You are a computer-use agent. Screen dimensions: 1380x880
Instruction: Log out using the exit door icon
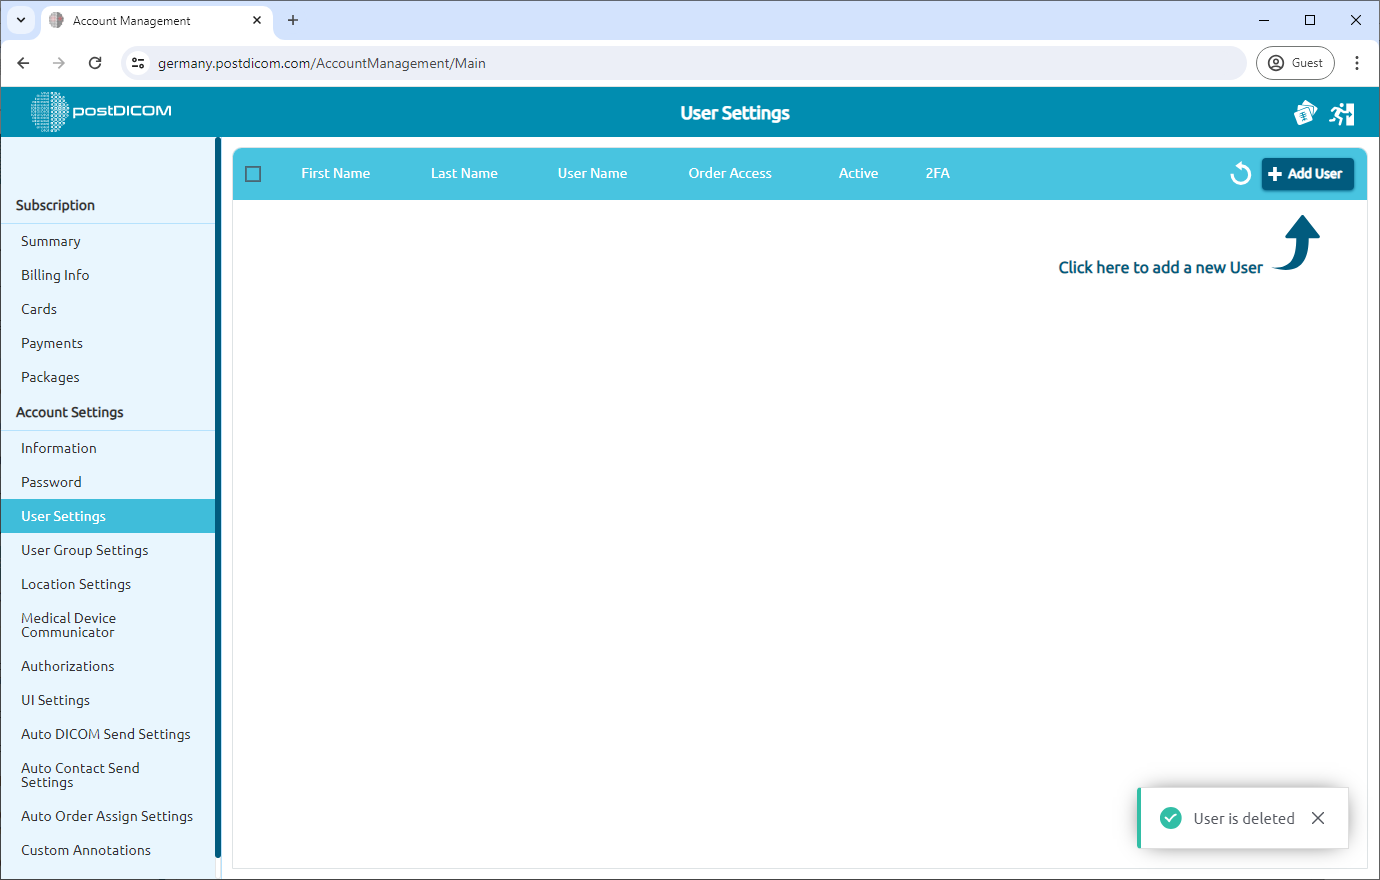pos(1342,113)
